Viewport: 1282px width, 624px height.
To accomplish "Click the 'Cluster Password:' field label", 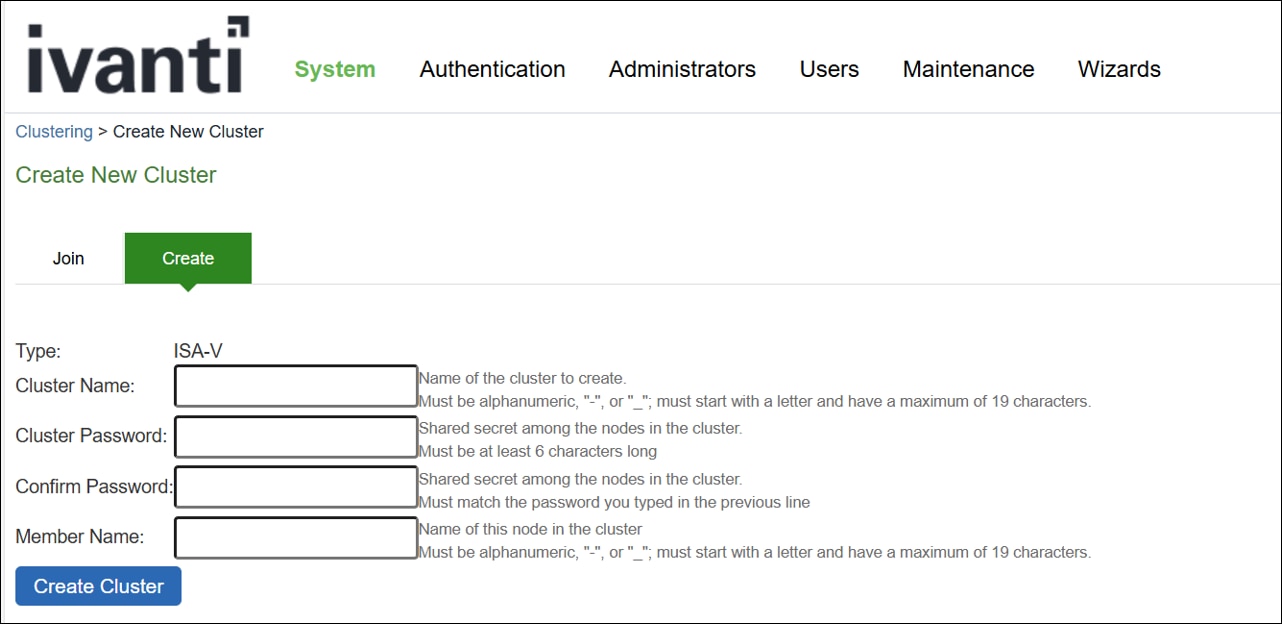I will coord(91,436).
